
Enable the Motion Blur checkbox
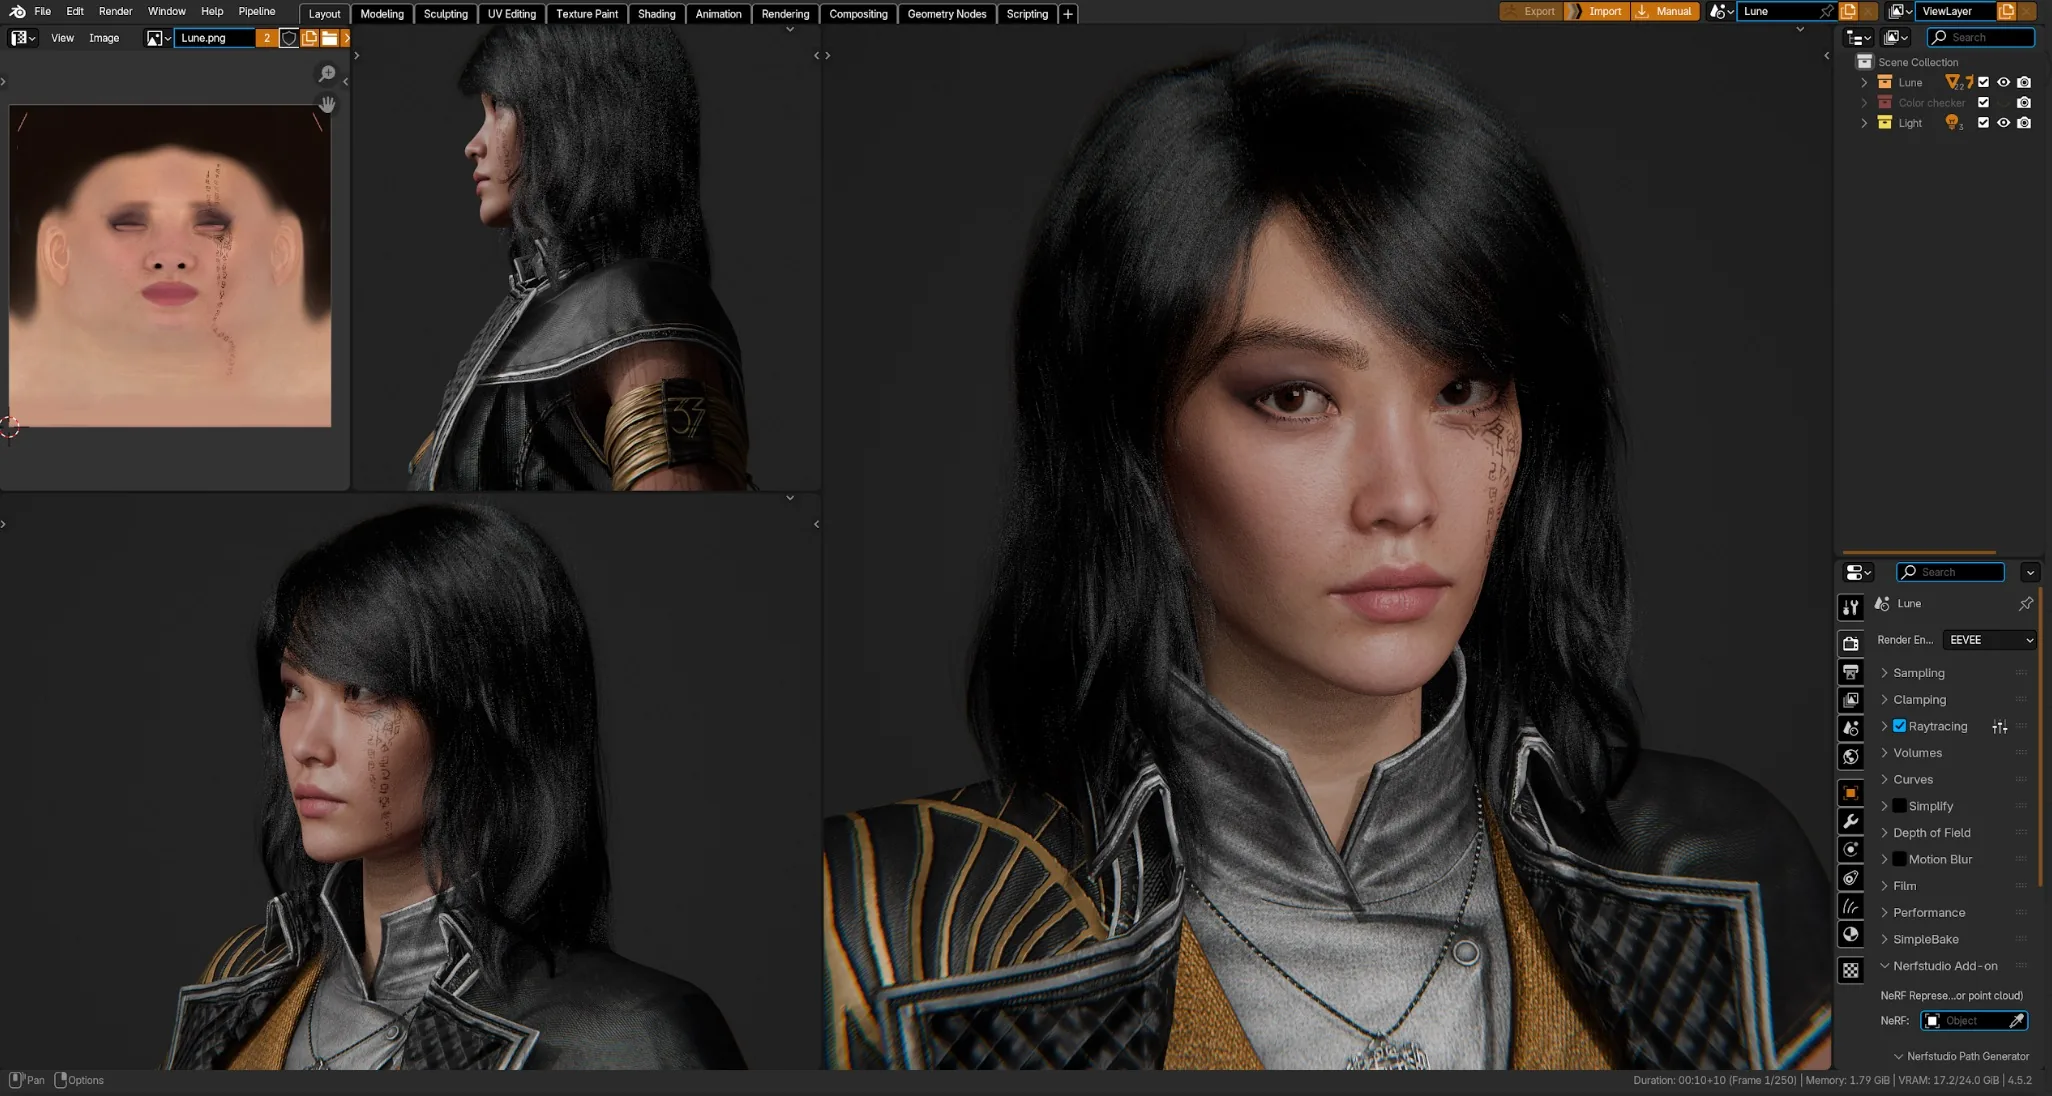click(1899, 859)
